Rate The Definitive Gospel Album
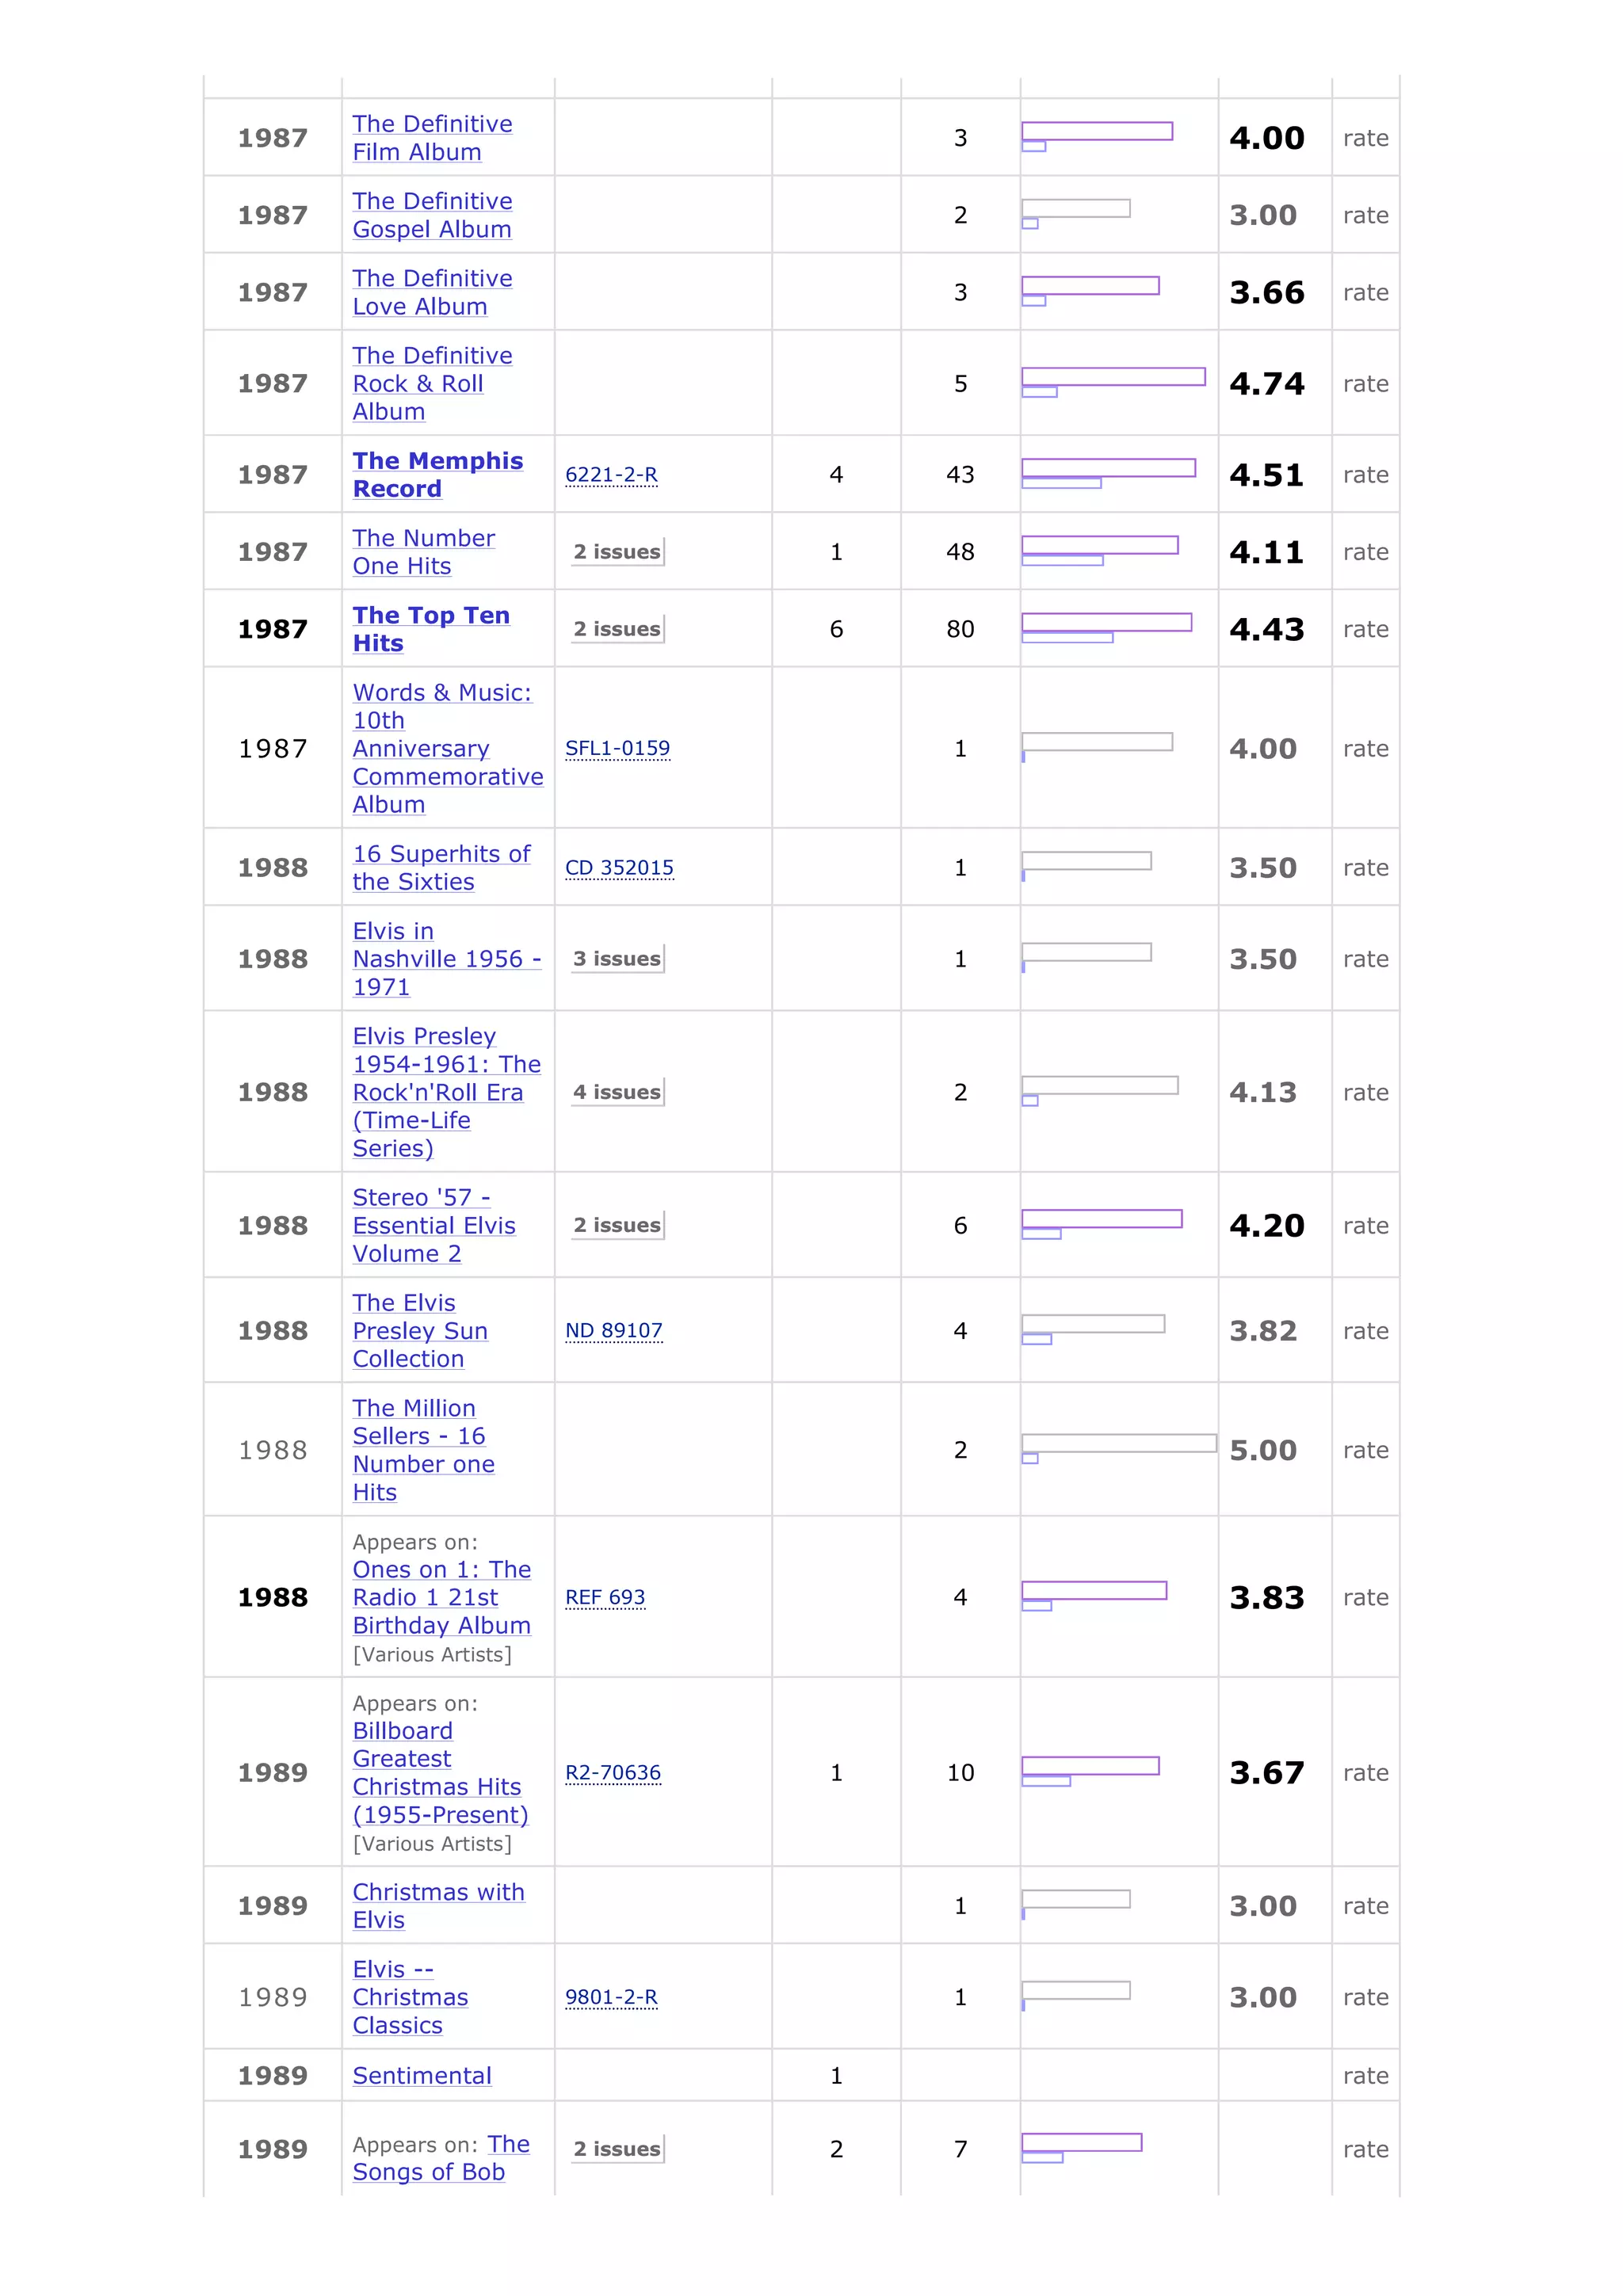This screenshot has height=2296, width=1623. coord(1365,216)
